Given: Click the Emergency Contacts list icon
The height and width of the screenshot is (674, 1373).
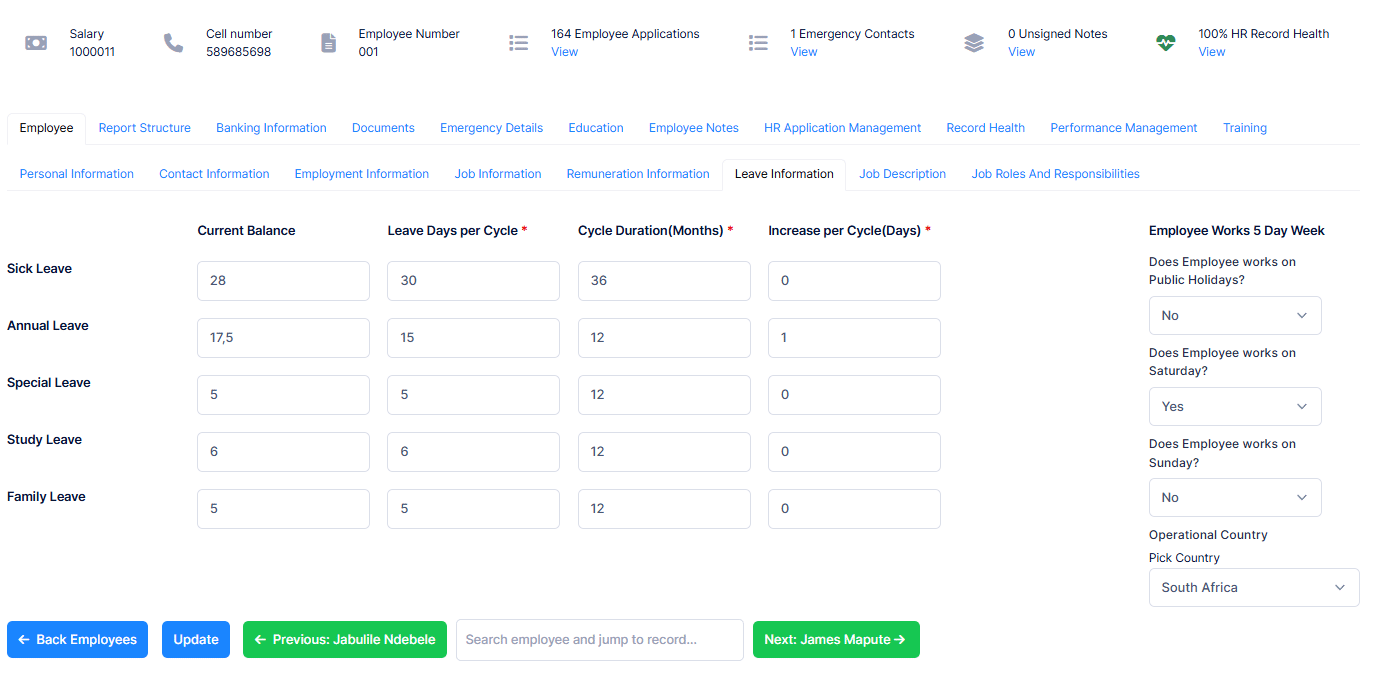Looking at the screenshot, I should (x=758, y=43).
